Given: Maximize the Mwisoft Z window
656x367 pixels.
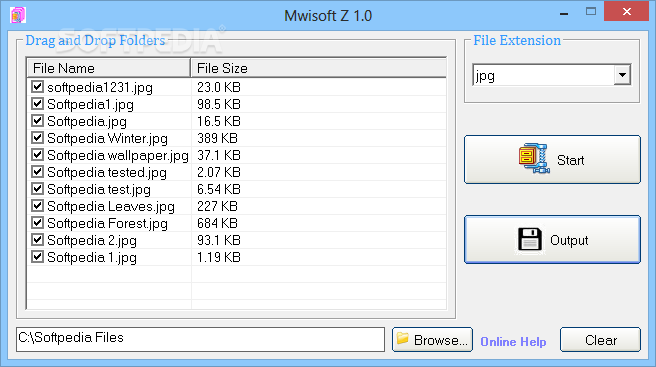Looking at the screenshot, I should pos(591,12).
